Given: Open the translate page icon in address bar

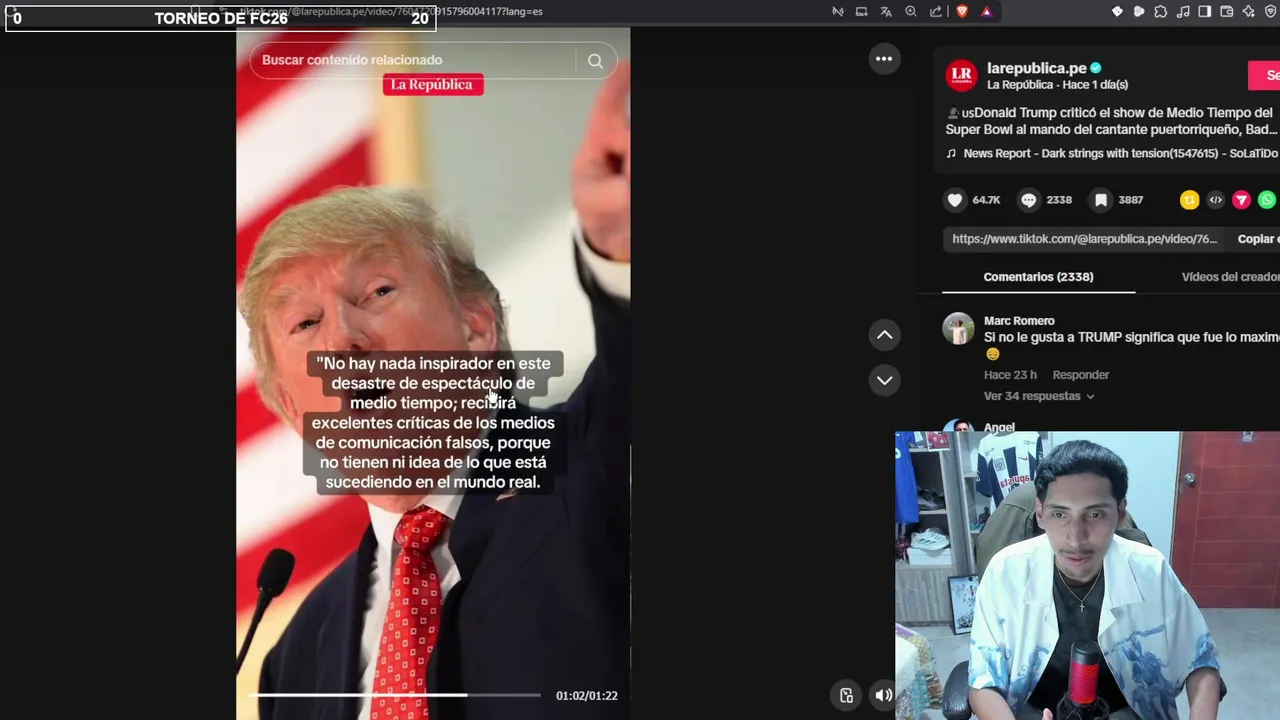Looking at the screenshot, I should [886, 11].
